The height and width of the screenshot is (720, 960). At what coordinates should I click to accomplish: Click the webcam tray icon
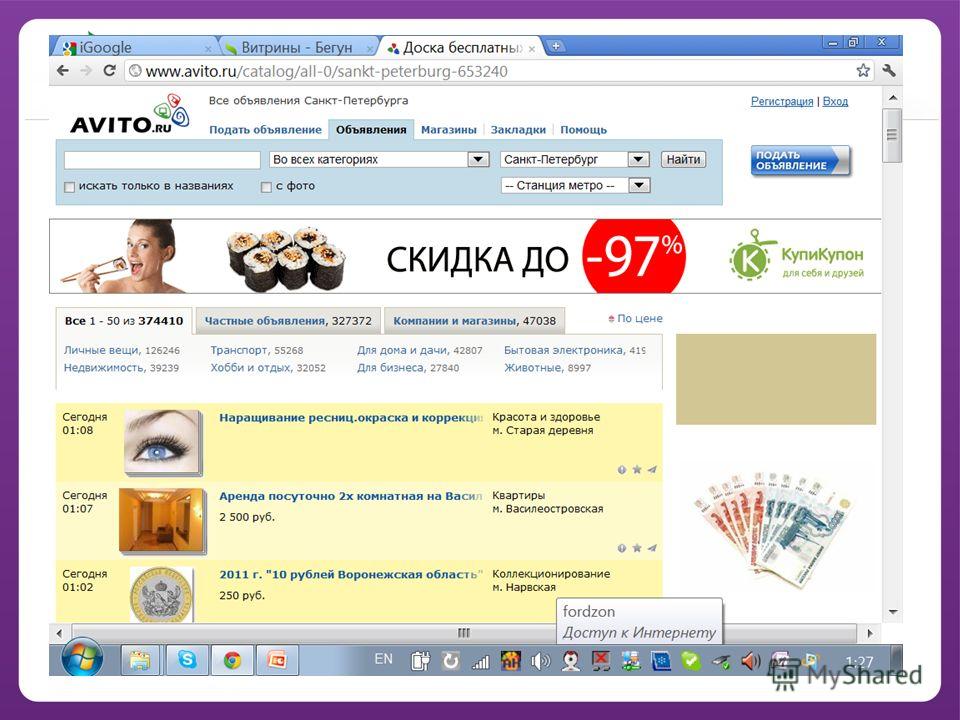(x=571, y=661)
